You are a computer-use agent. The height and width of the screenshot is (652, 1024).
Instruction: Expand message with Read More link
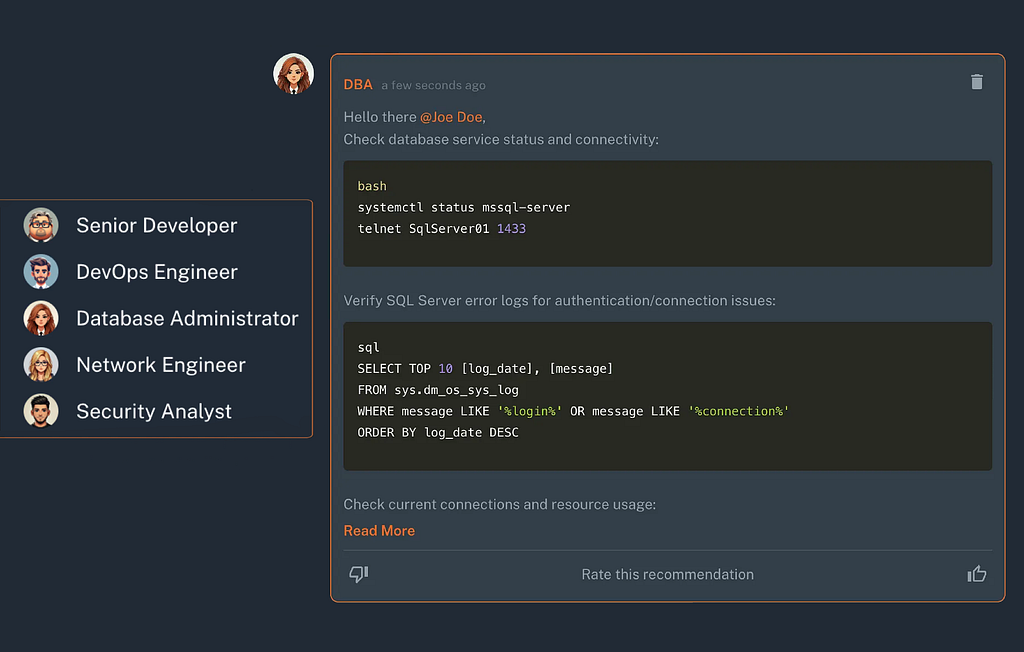click(x=379, y=530)
